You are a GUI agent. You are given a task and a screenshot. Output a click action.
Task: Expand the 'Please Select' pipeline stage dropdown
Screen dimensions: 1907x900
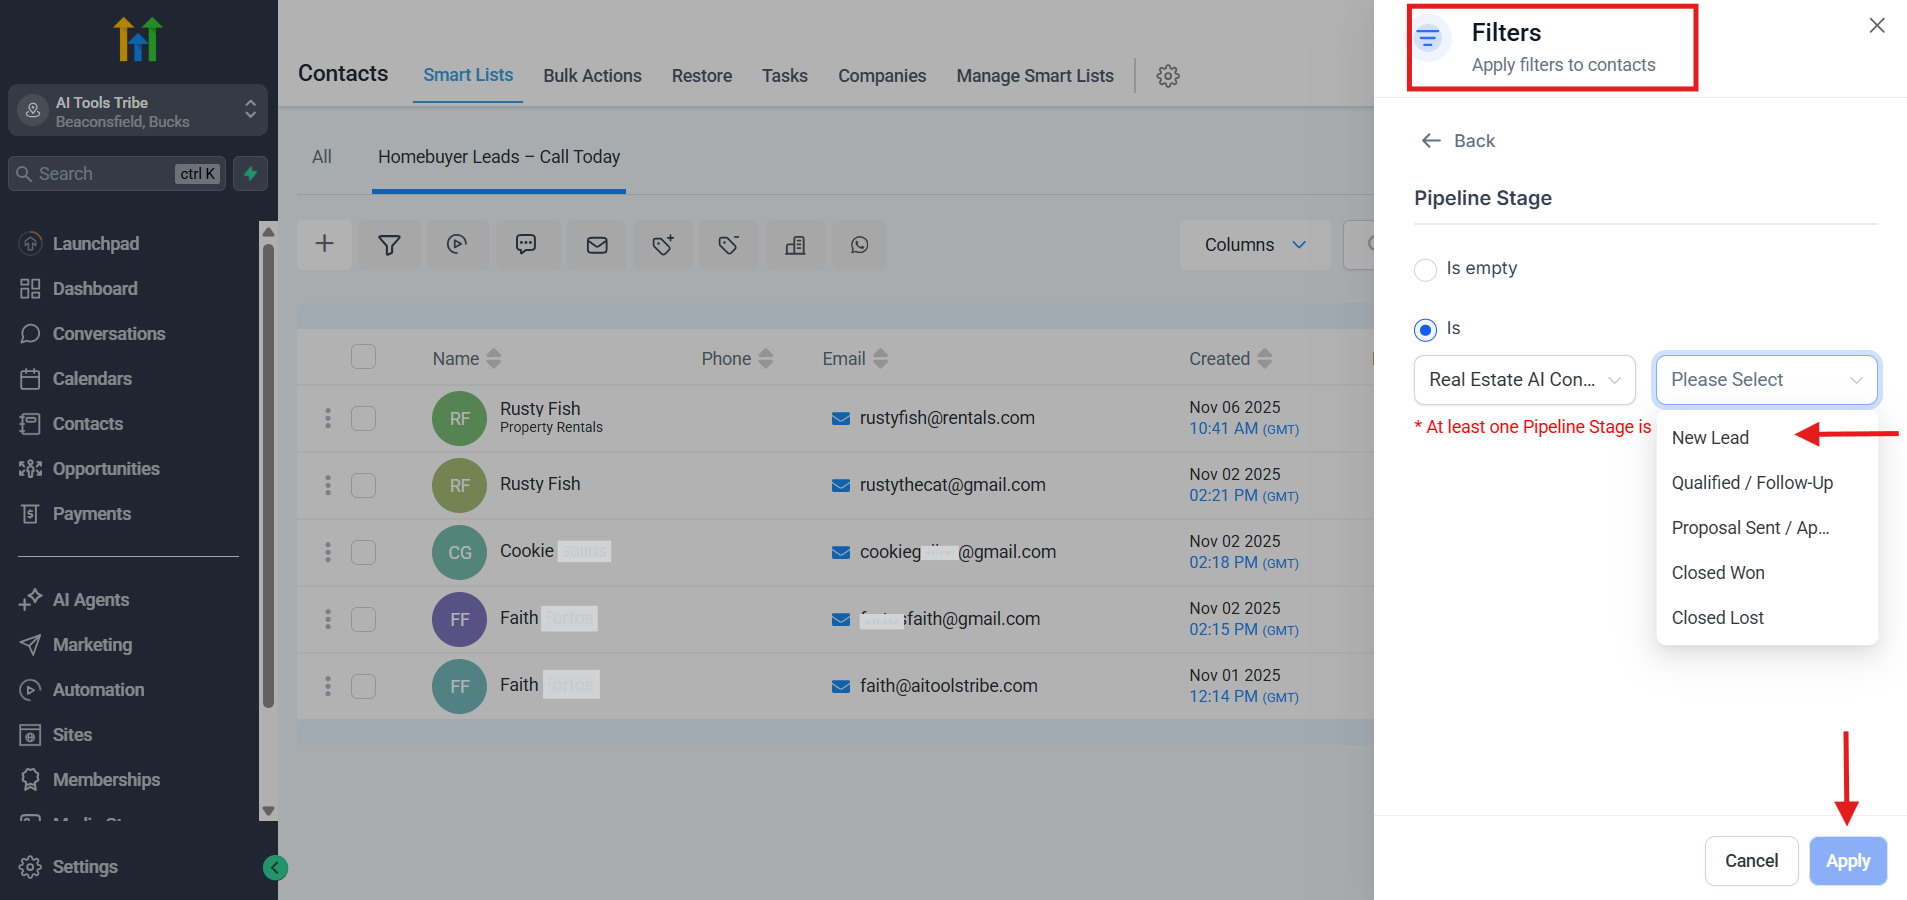[1765, 380]
